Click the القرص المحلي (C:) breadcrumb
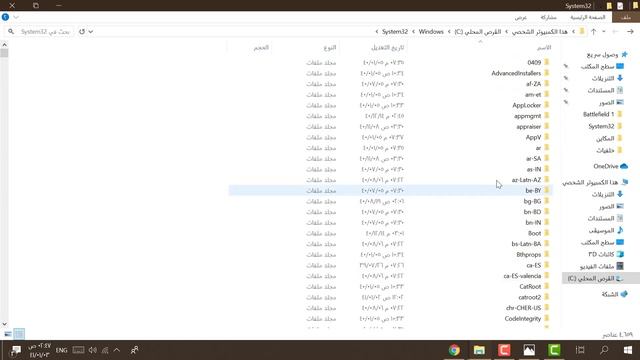 [x=478, y=31]
